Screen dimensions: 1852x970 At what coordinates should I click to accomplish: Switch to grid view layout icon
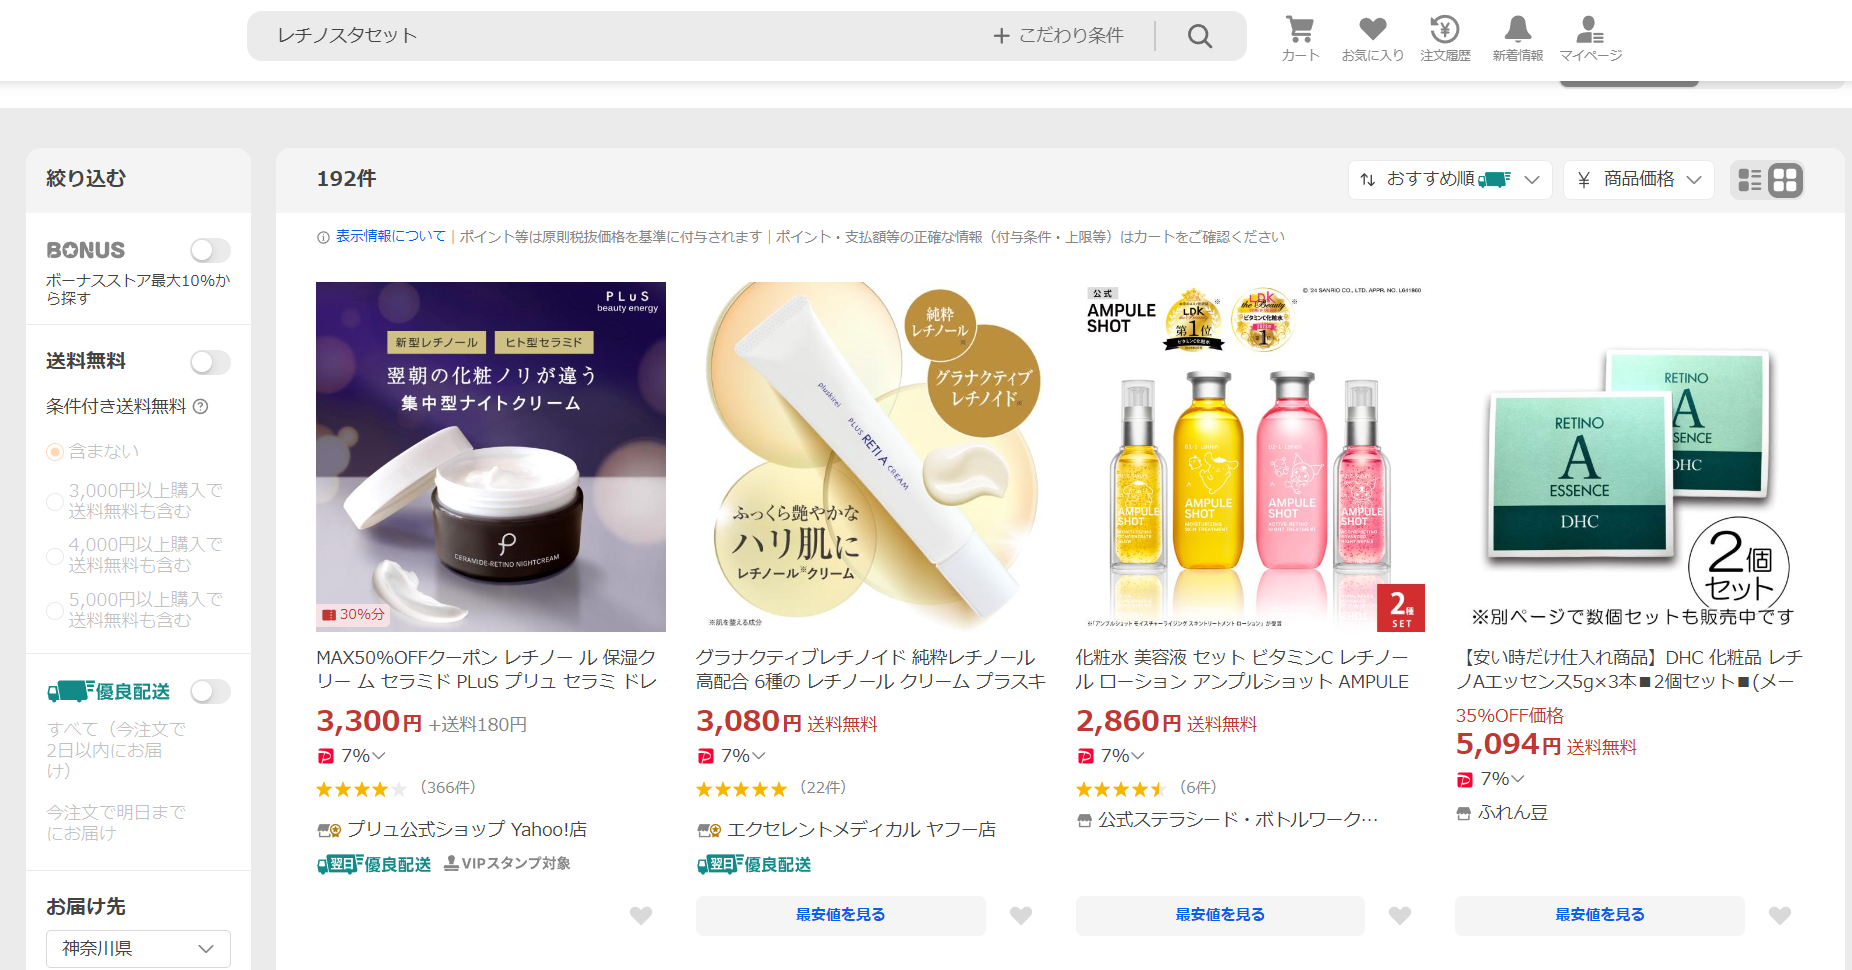pyautogui.click(x=1785, y=180)
